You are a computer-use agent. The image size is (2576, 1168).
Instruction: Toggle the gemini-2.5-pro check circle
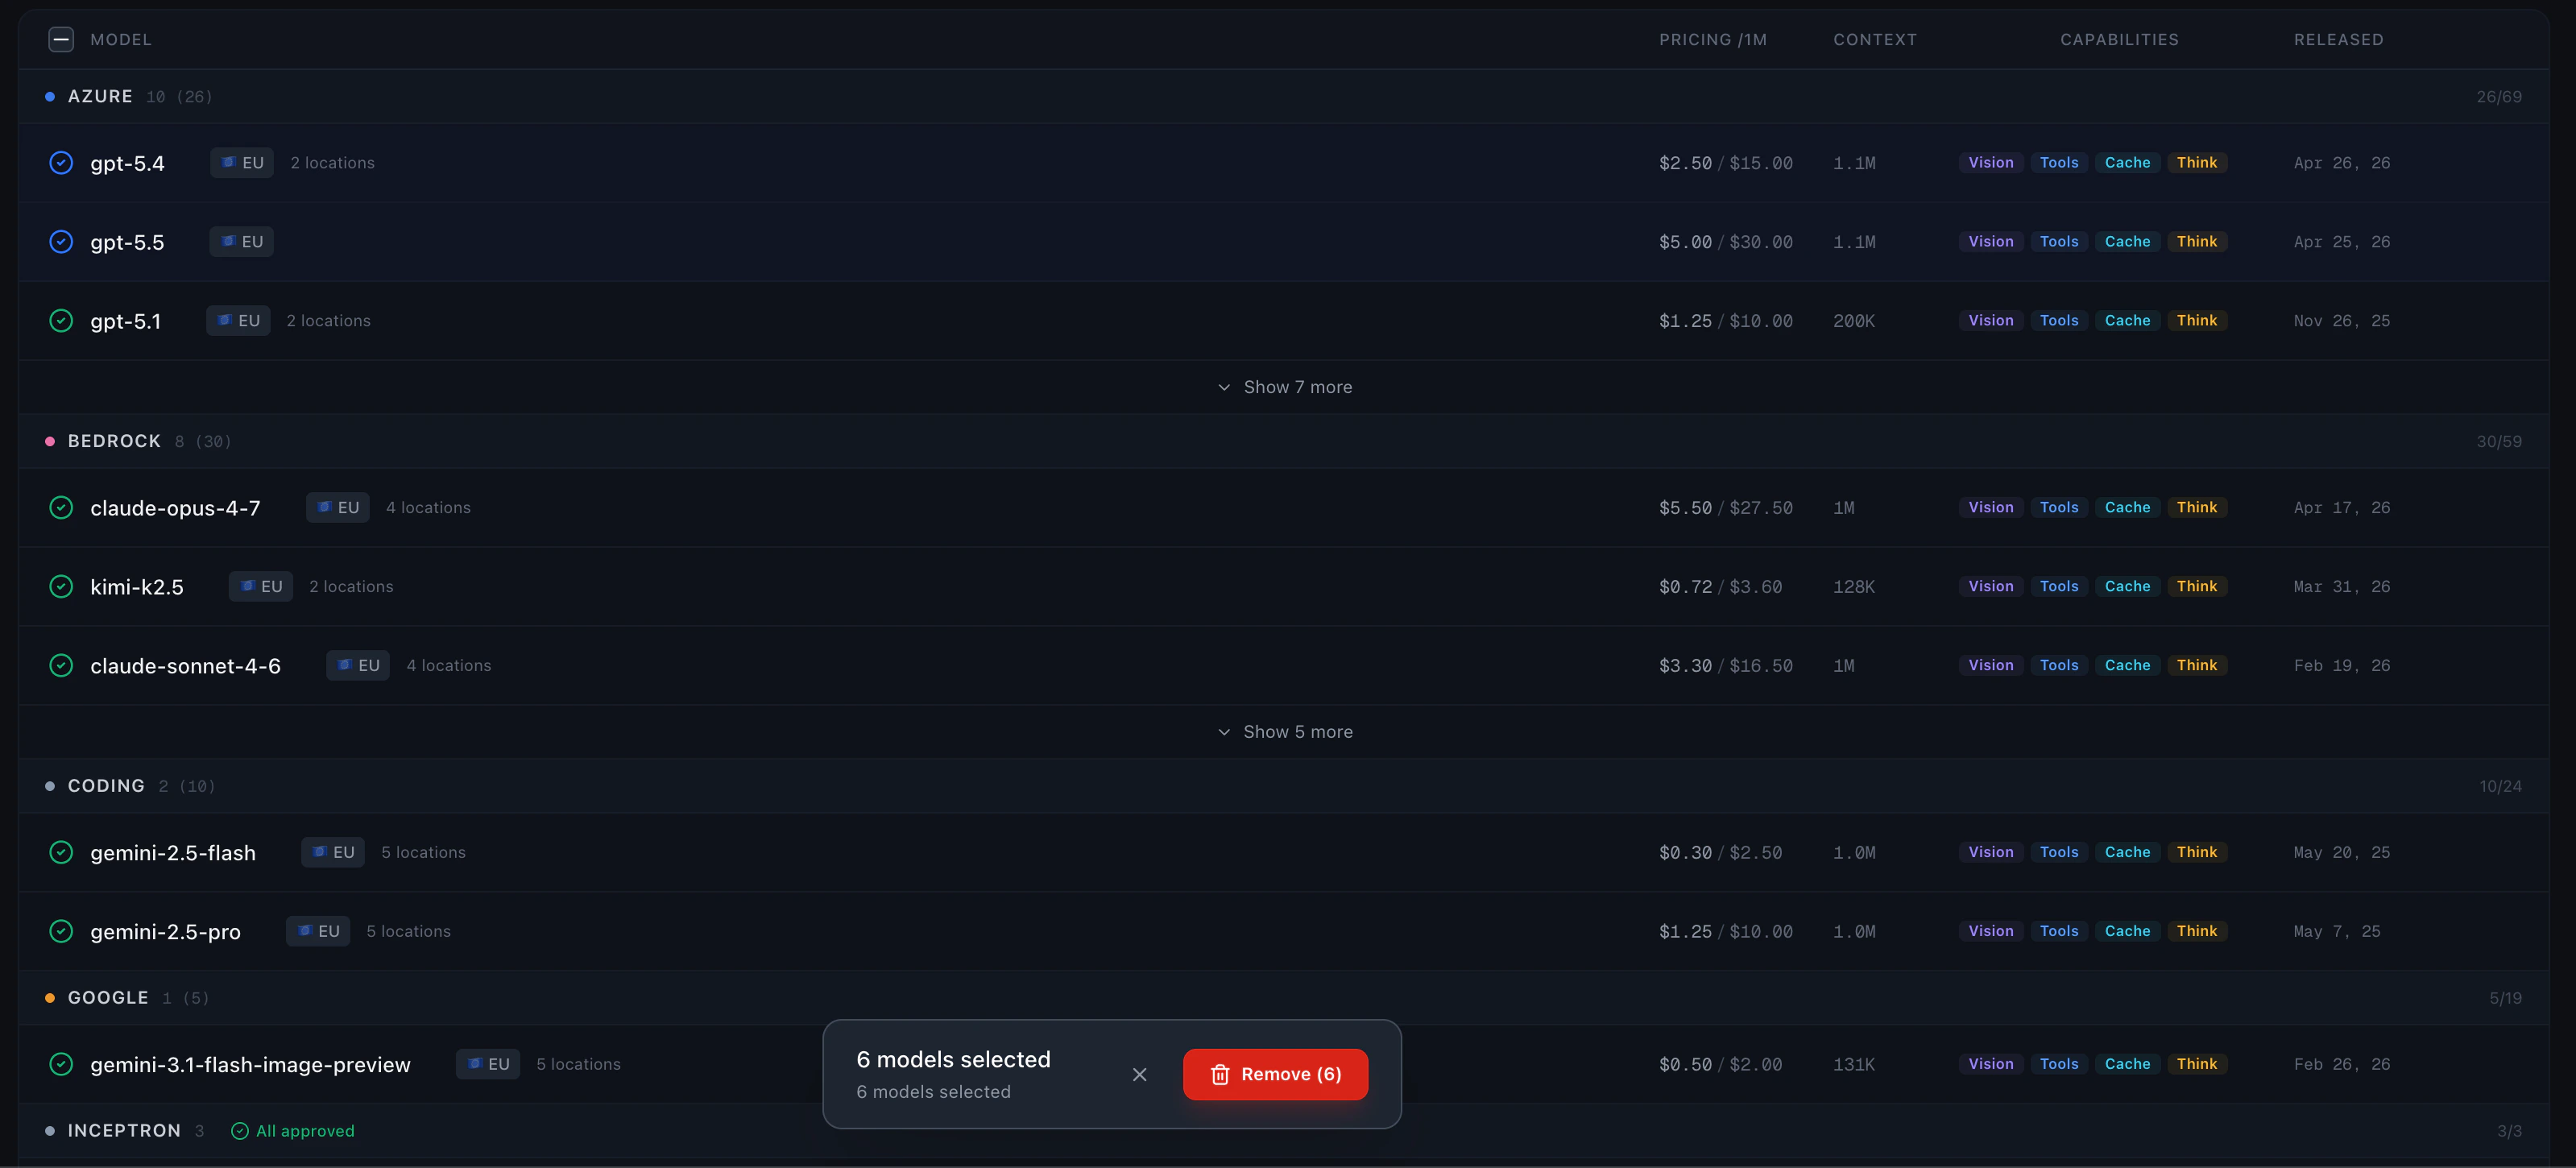pos(61,932)
